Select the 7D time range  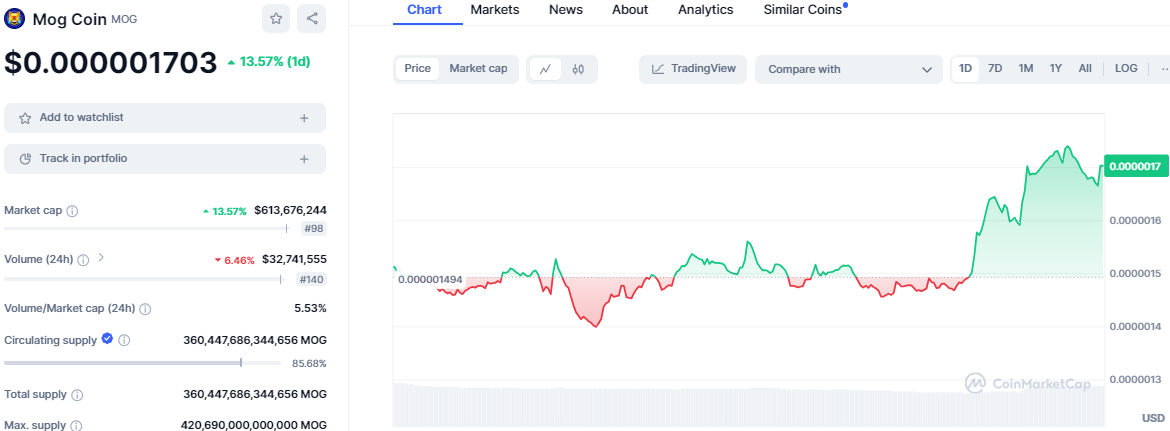(x=995, y=69)
